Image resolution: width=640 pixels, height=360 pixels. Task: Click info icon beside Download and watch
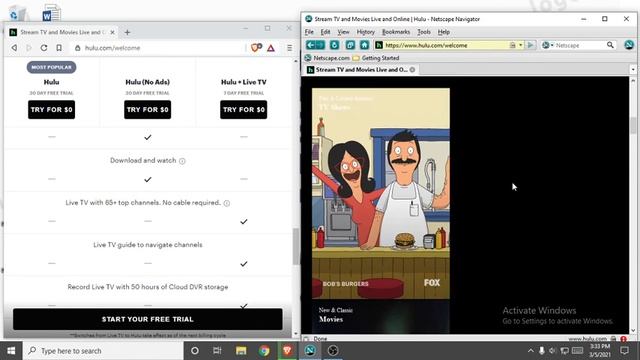(x=182, y=161)
